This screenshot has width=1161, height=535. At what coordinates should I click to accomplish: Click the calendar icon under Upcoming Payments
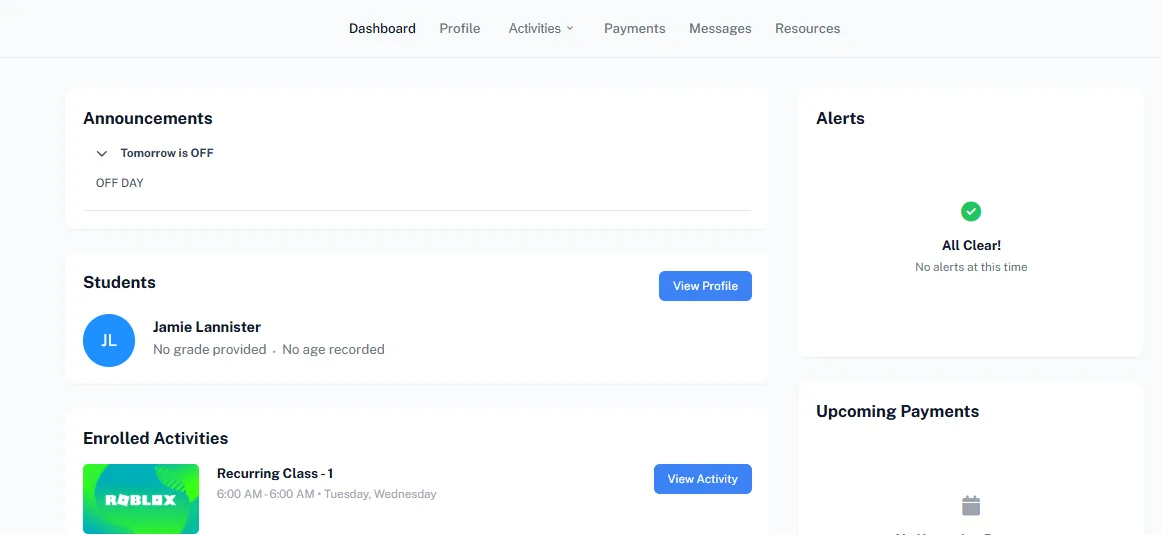coord(971,506)
